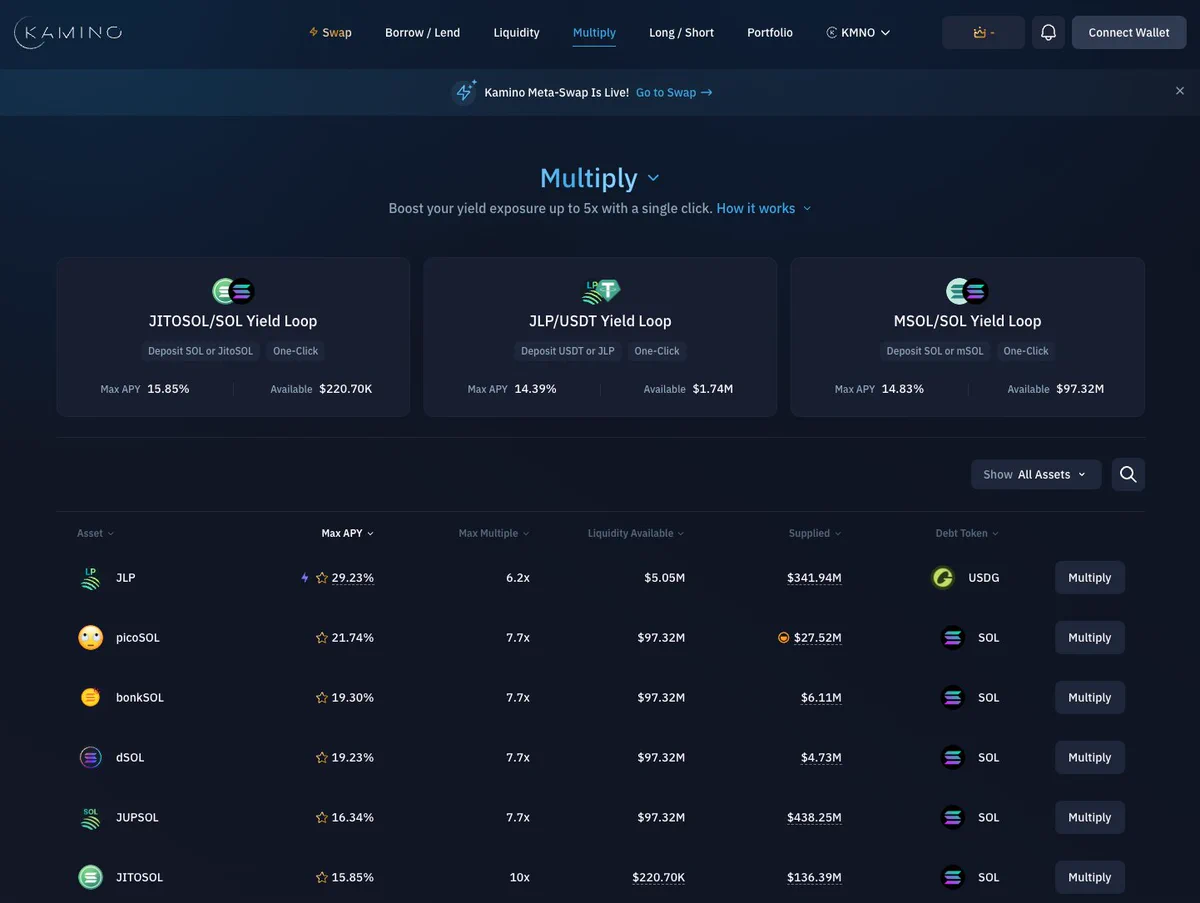Click the crown points button

coord(983,33)
